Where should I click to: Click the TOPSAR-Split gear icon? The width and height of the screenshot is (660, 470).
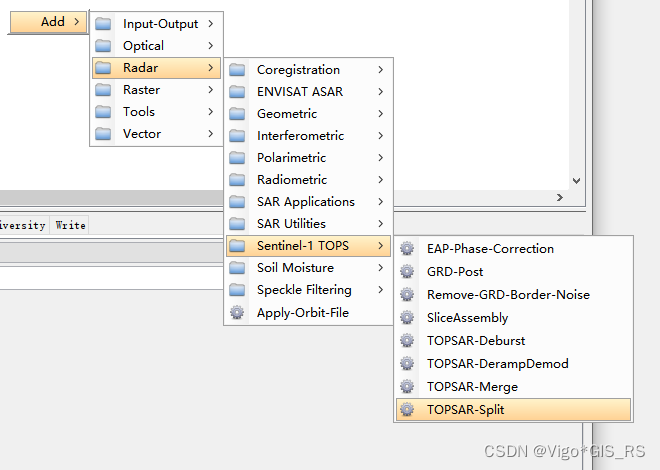407,409
